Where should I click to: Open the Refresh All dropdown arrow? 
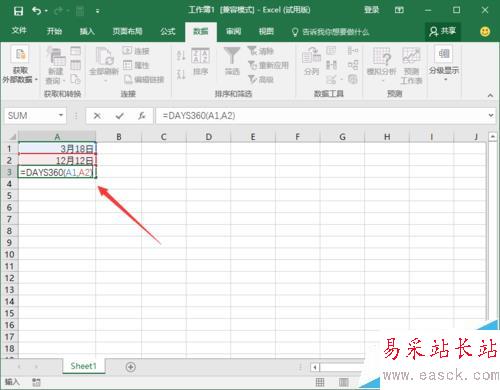(x=105, y=81)
